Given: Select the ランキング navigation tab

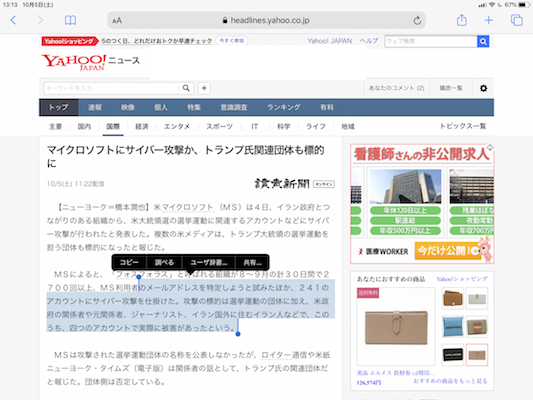Looking at the screenshot, I should tap(283, 107).
